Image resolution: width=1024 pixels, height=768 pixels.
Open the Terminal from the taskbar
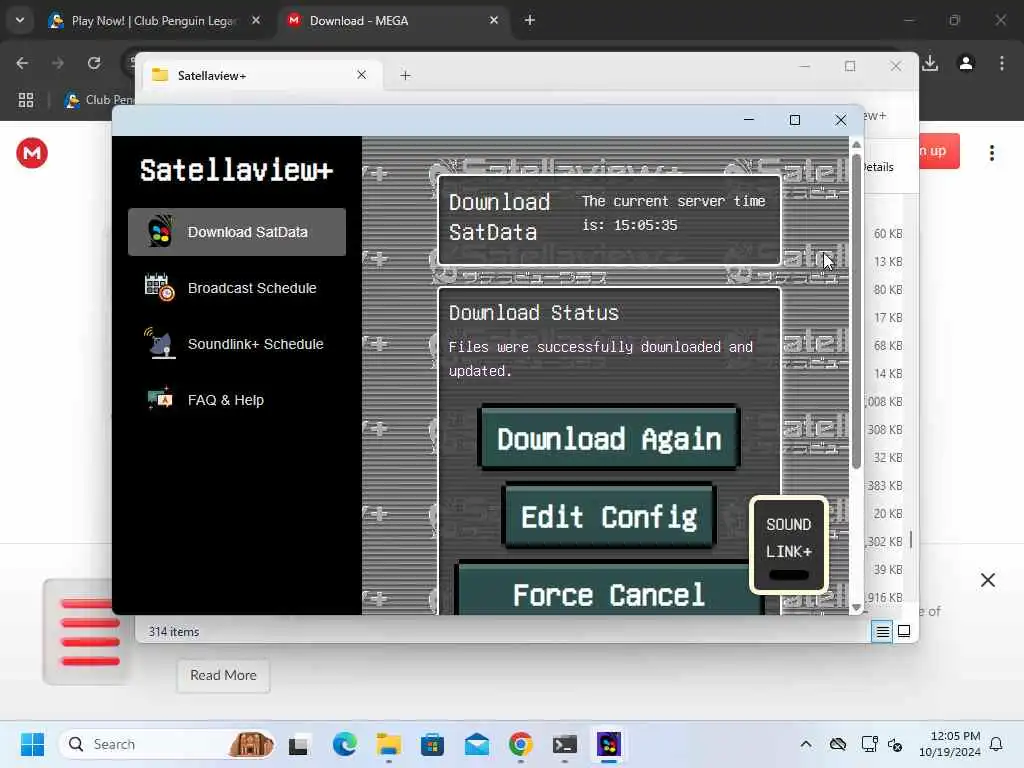(565, 744)
